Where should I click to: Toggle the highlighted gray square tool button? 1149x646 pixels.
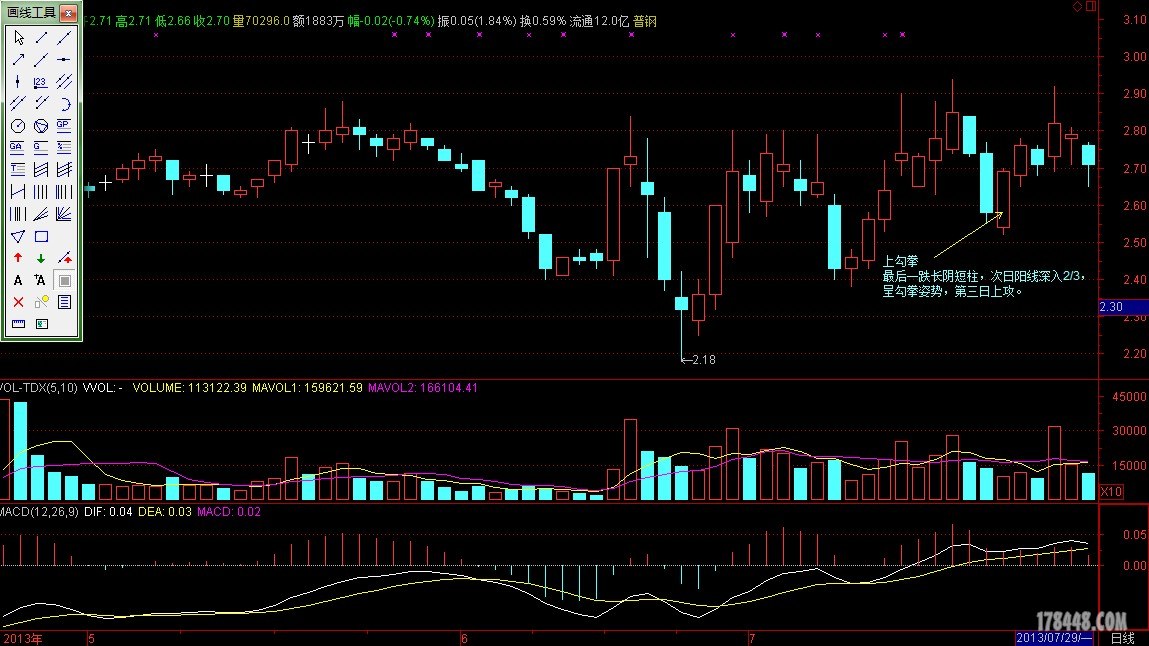(x=64, y=280)
